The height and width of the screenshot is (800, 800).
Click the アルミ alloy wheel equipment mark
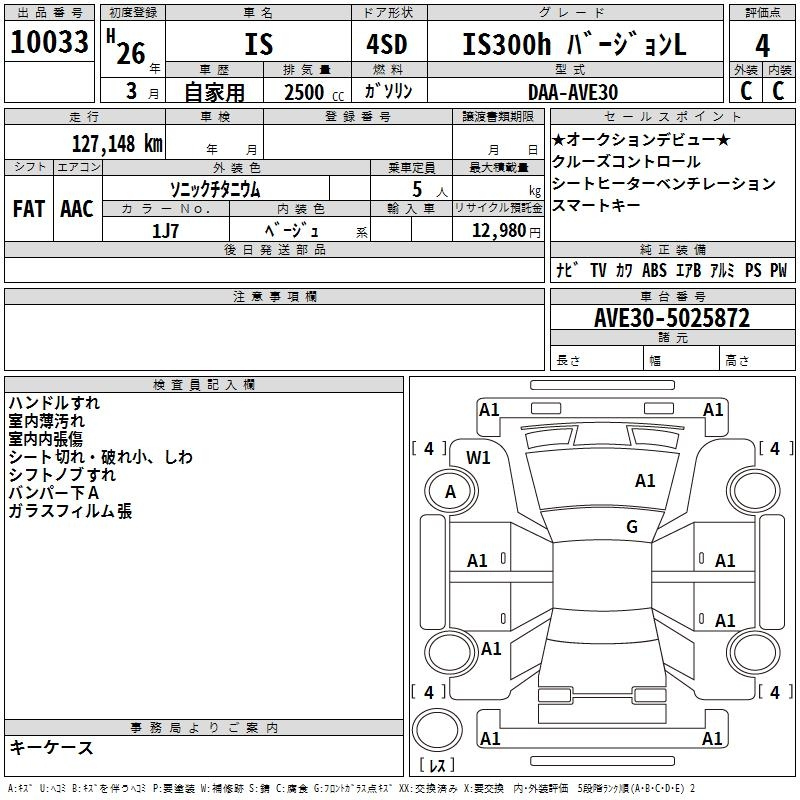[718, 270]
